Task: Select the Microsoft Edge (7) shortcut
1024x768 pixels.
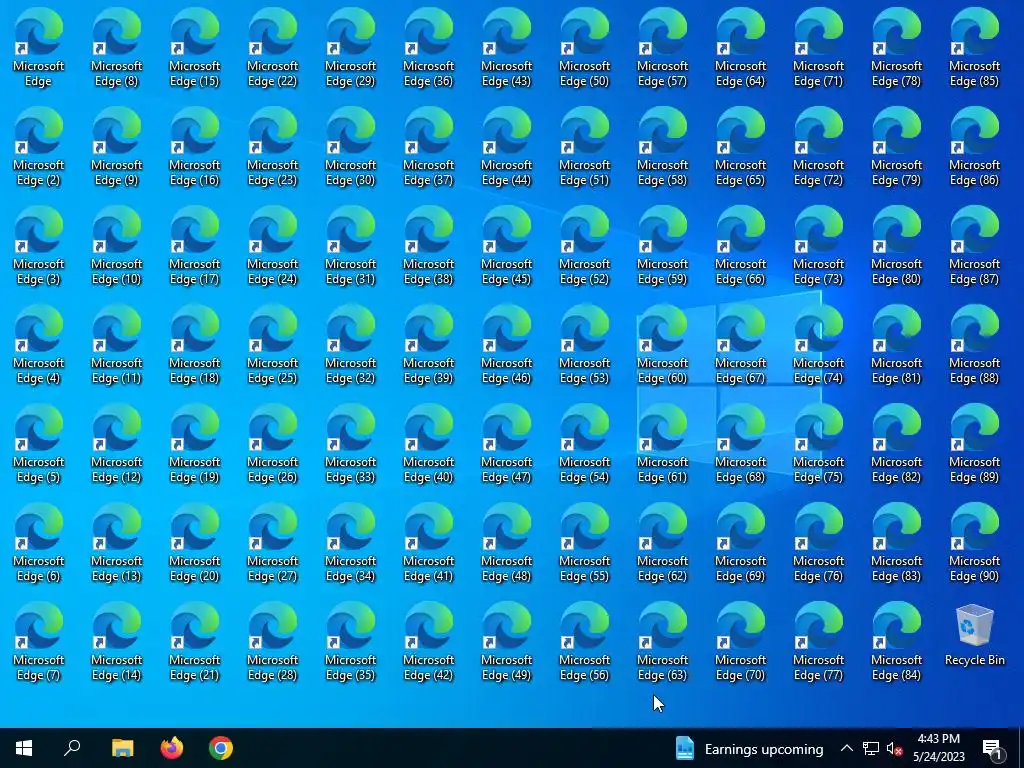Action: pos(39,643)
